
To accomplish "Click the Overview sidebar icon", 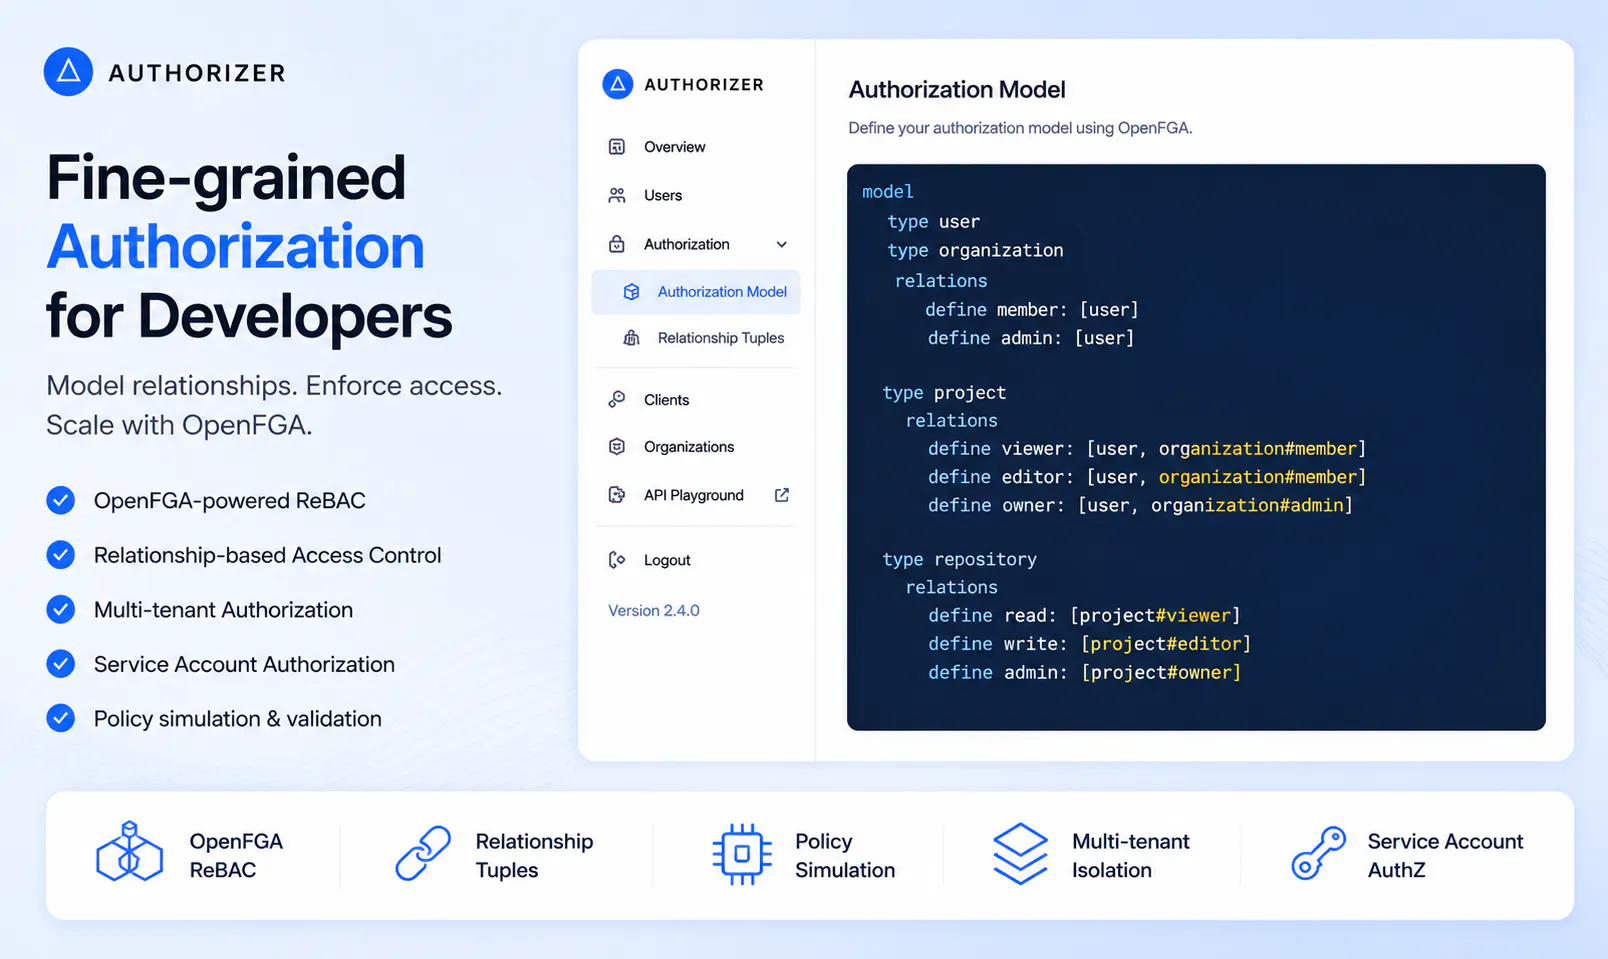I will pos(617,147).
